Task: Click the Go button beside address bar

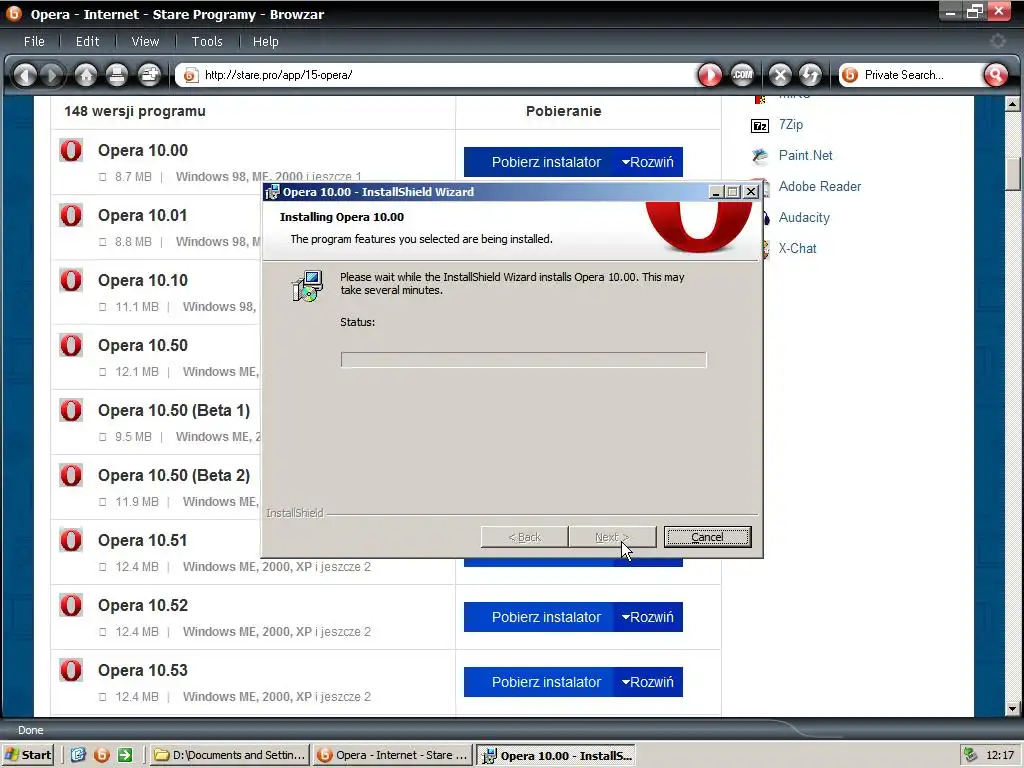Action: pyautogui.click(x=710, y=75)
